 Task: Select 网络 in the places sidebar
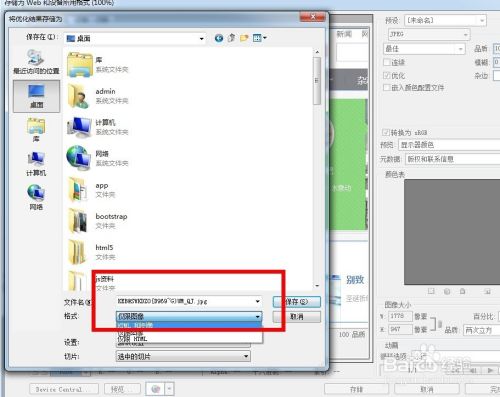tap(36, 198)
